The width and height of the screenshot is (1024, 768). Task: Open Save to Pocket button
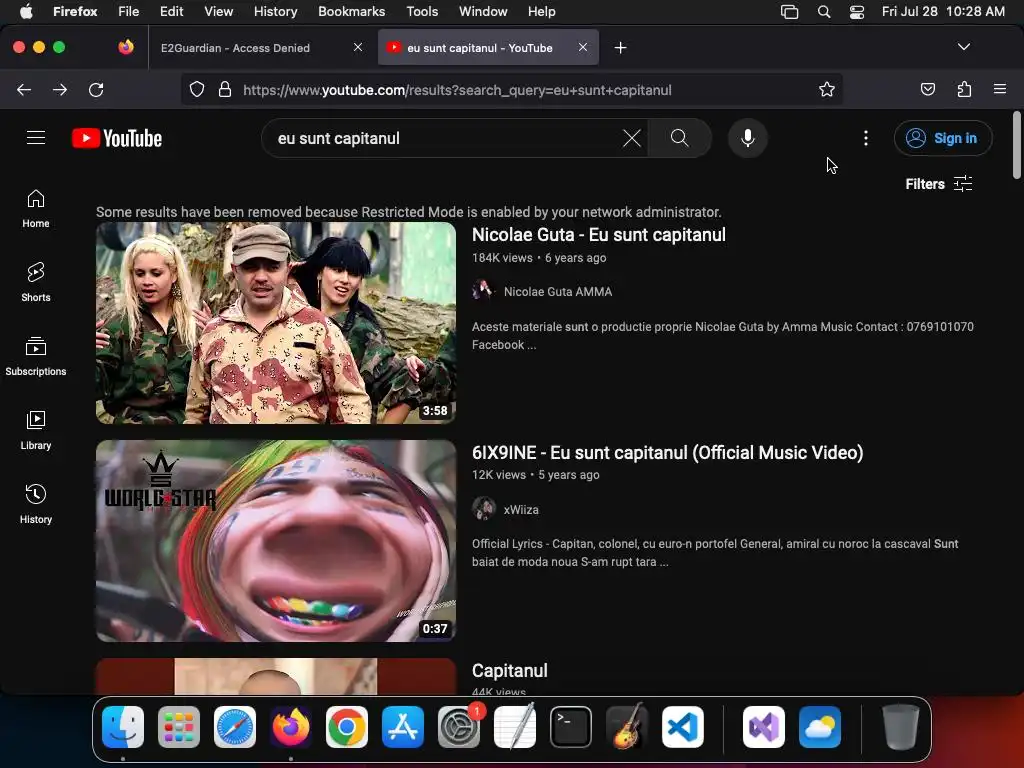coord(927,89)
